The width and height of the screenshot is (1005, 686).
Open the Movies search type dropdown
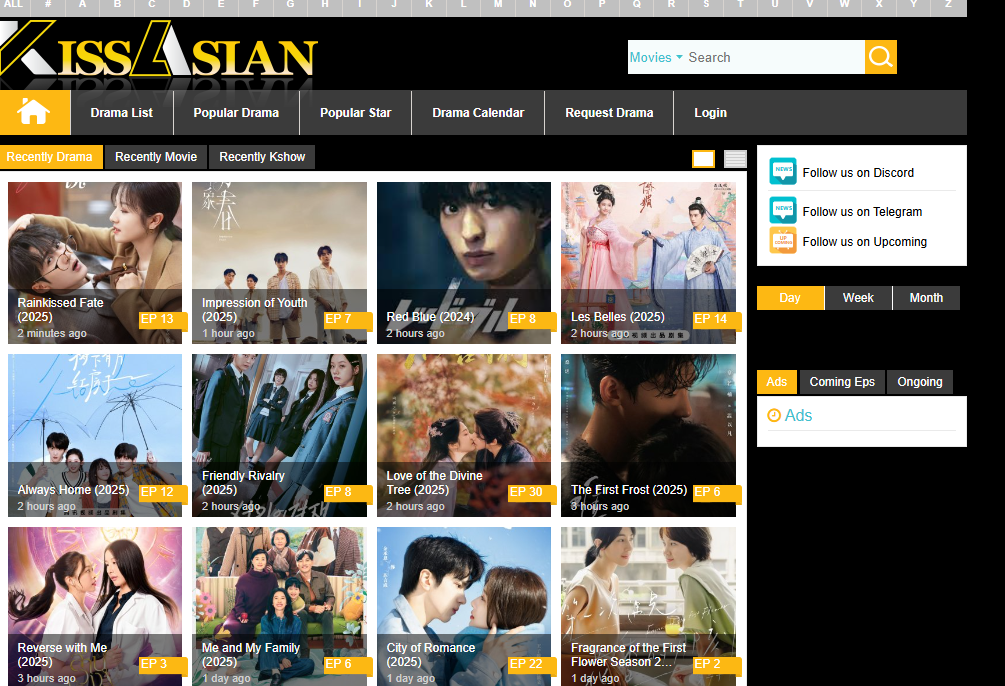pyautogui.click(x=656, y=58)
